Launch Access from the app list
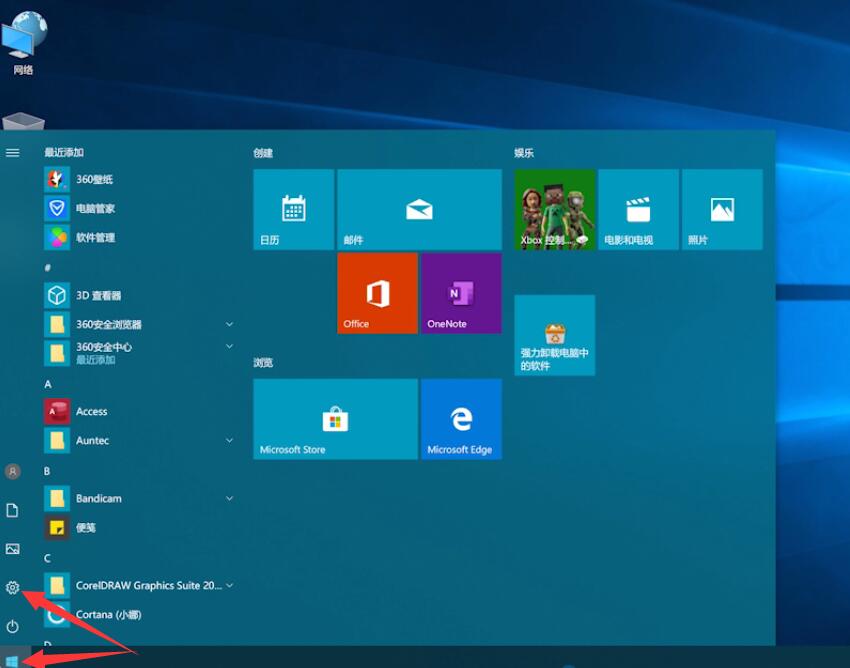 pyautogui.click(x=138, y=412)
